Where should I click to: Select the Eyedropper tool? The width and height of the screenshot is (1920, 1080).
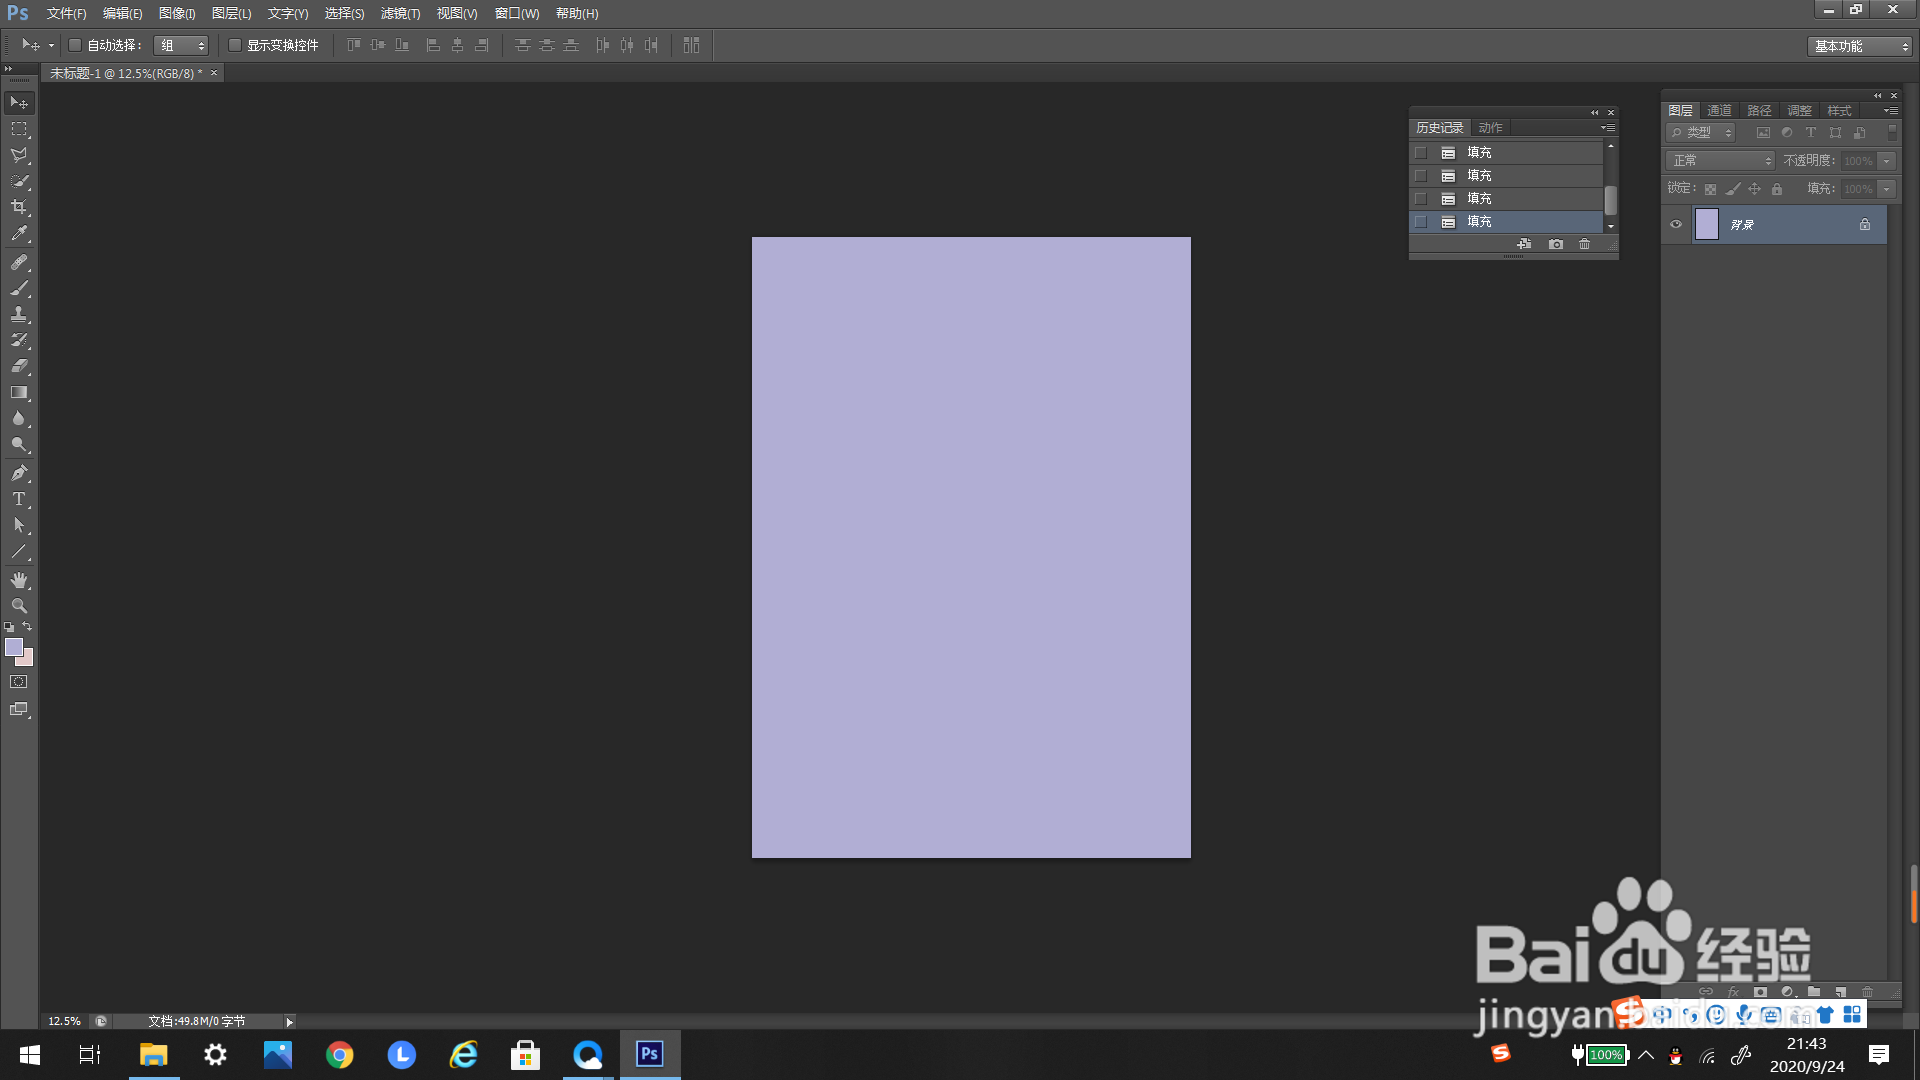19,234
